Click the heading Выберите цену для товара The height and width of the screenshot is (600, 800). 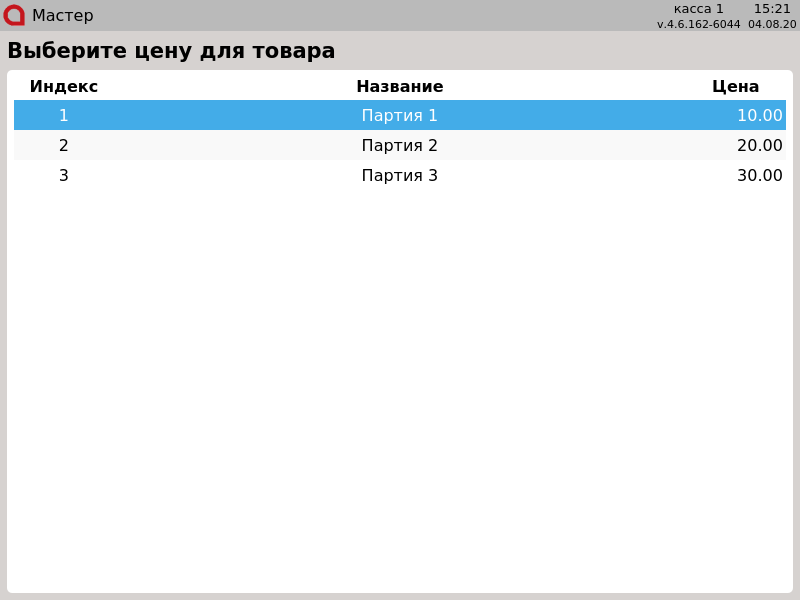pos(171,51)
